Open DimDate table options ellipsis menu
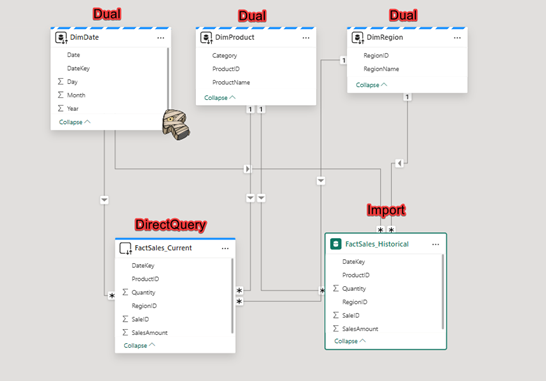546x381 pixels. point(161,38)
